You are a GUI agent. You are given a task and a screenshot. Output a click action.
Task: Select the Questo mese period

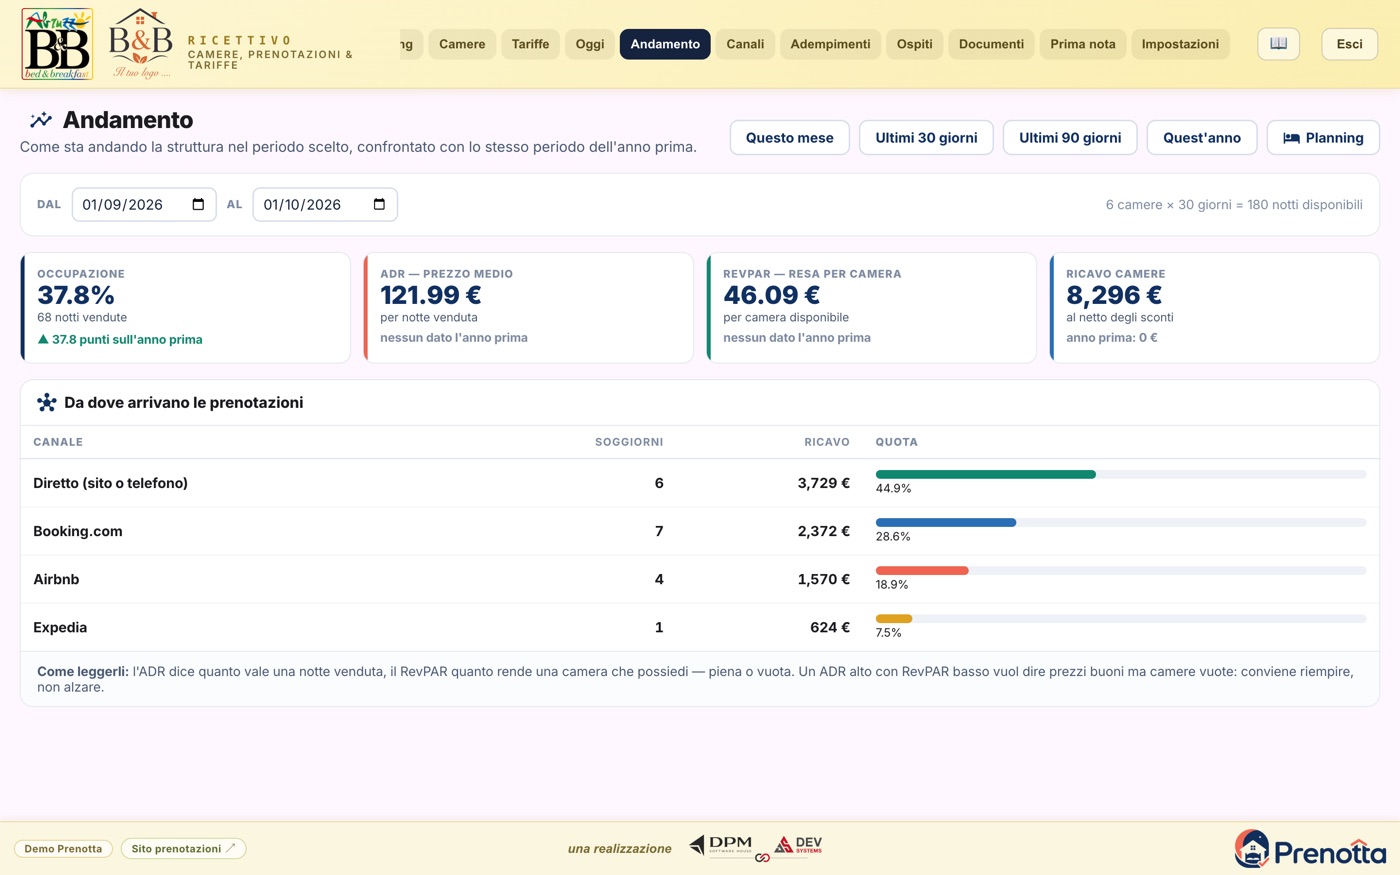789,138
